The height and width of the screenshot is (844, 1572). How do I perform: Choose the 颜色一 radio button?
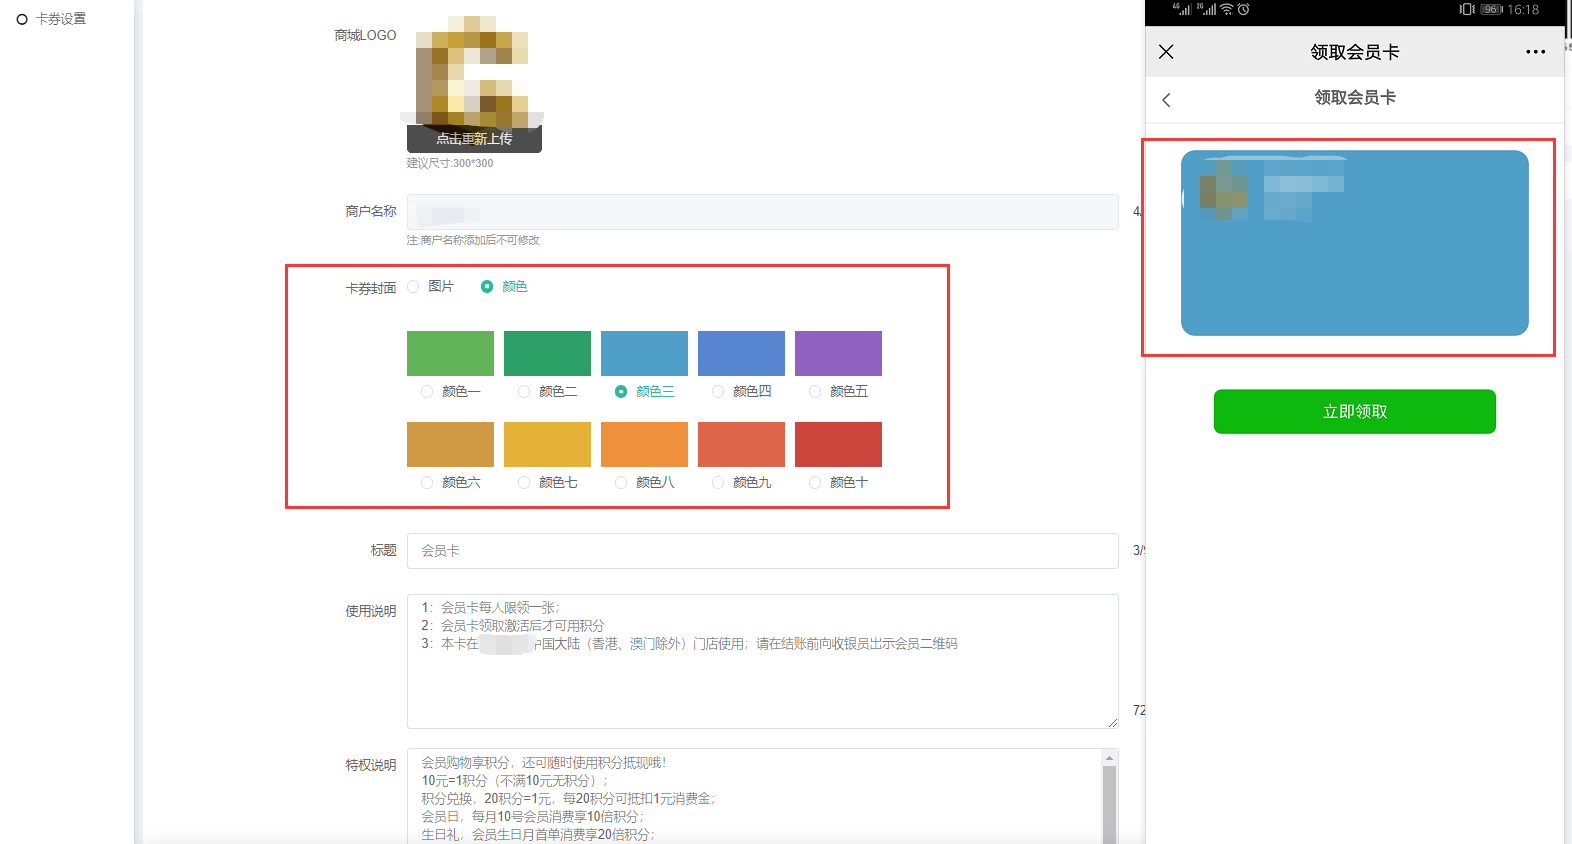427,392
